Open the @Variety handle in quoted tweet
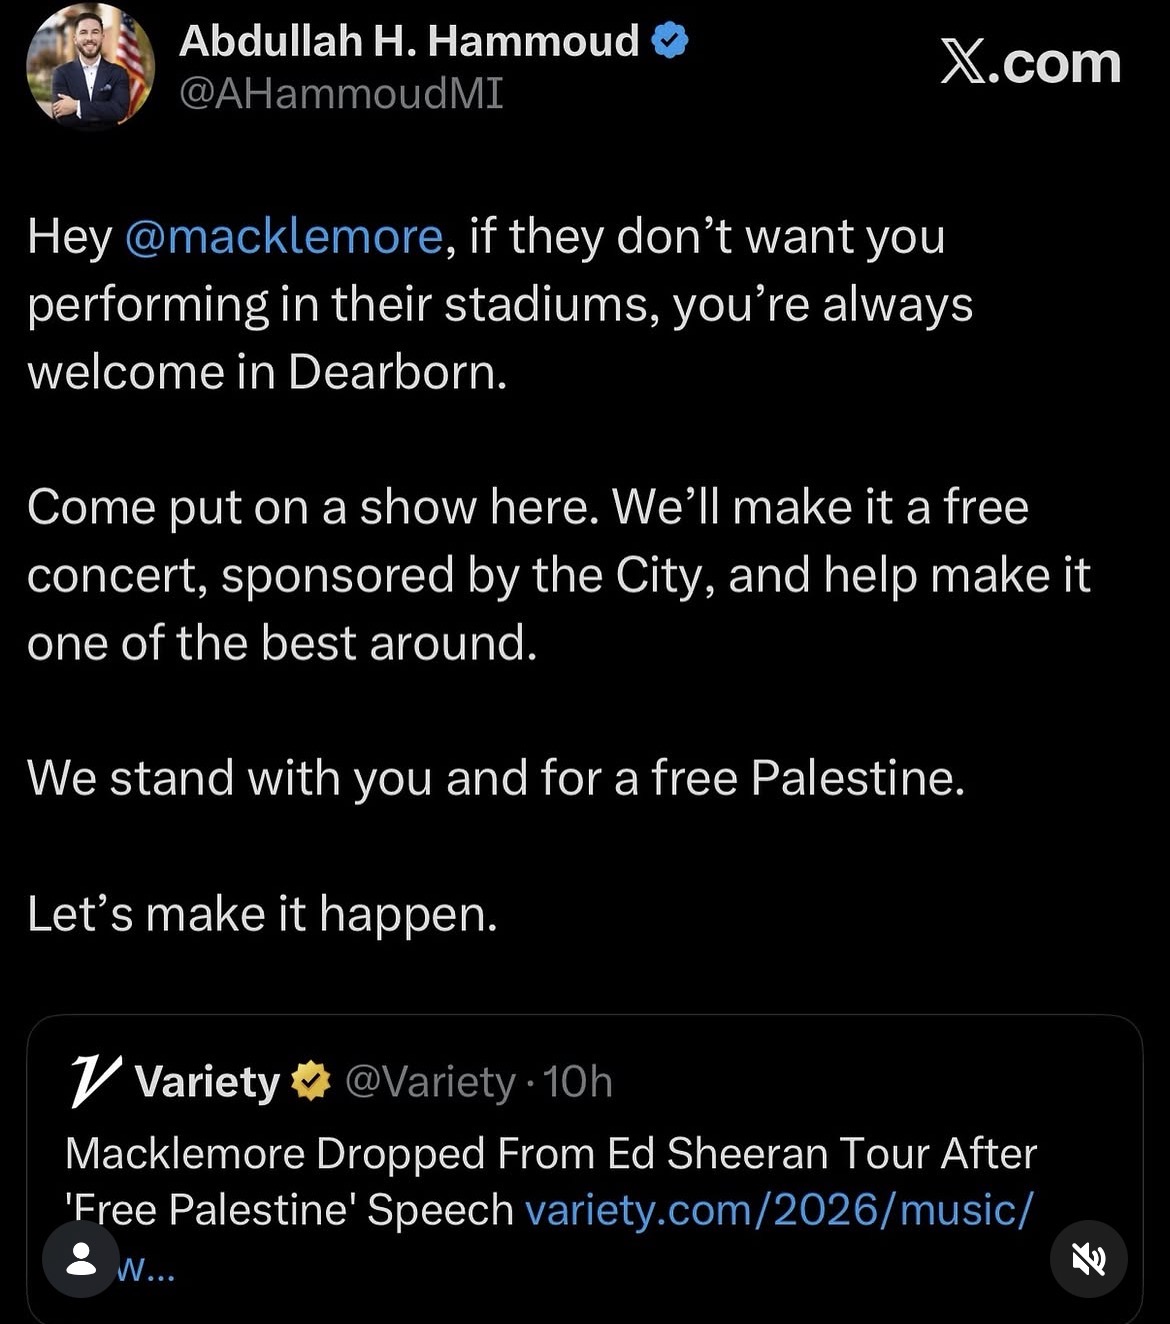Viewport: 1170px width, 1324px height. click(430, 1082)
